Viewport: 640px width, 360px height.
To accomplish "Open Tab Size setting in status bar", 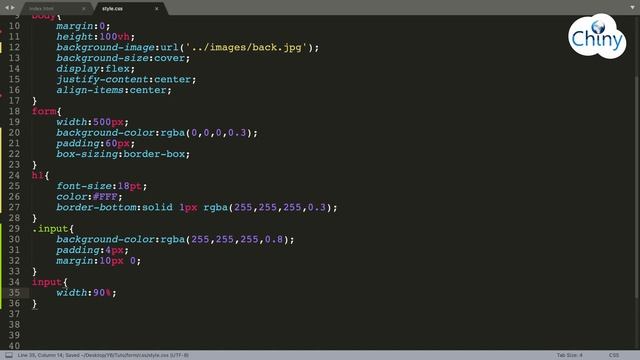I will coord(569,355).
